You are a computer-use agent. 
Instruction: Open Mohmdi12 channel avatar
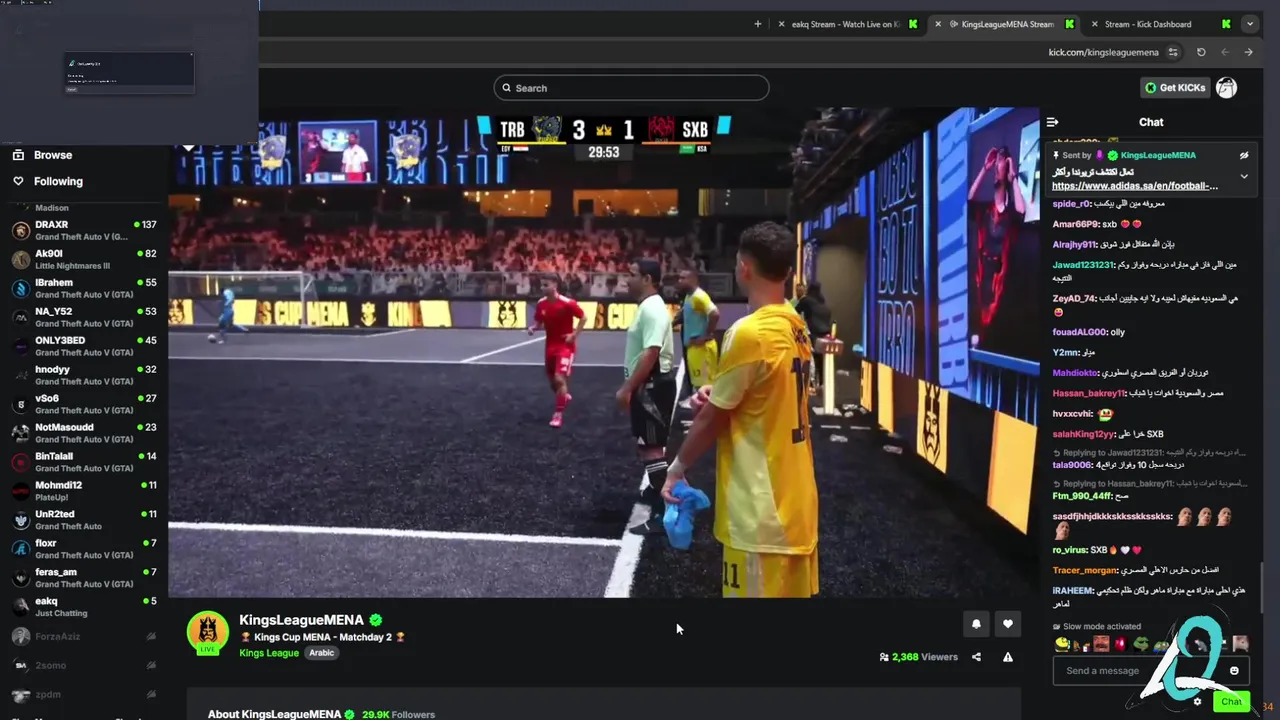pyautogui.click(x=20, y=492)
